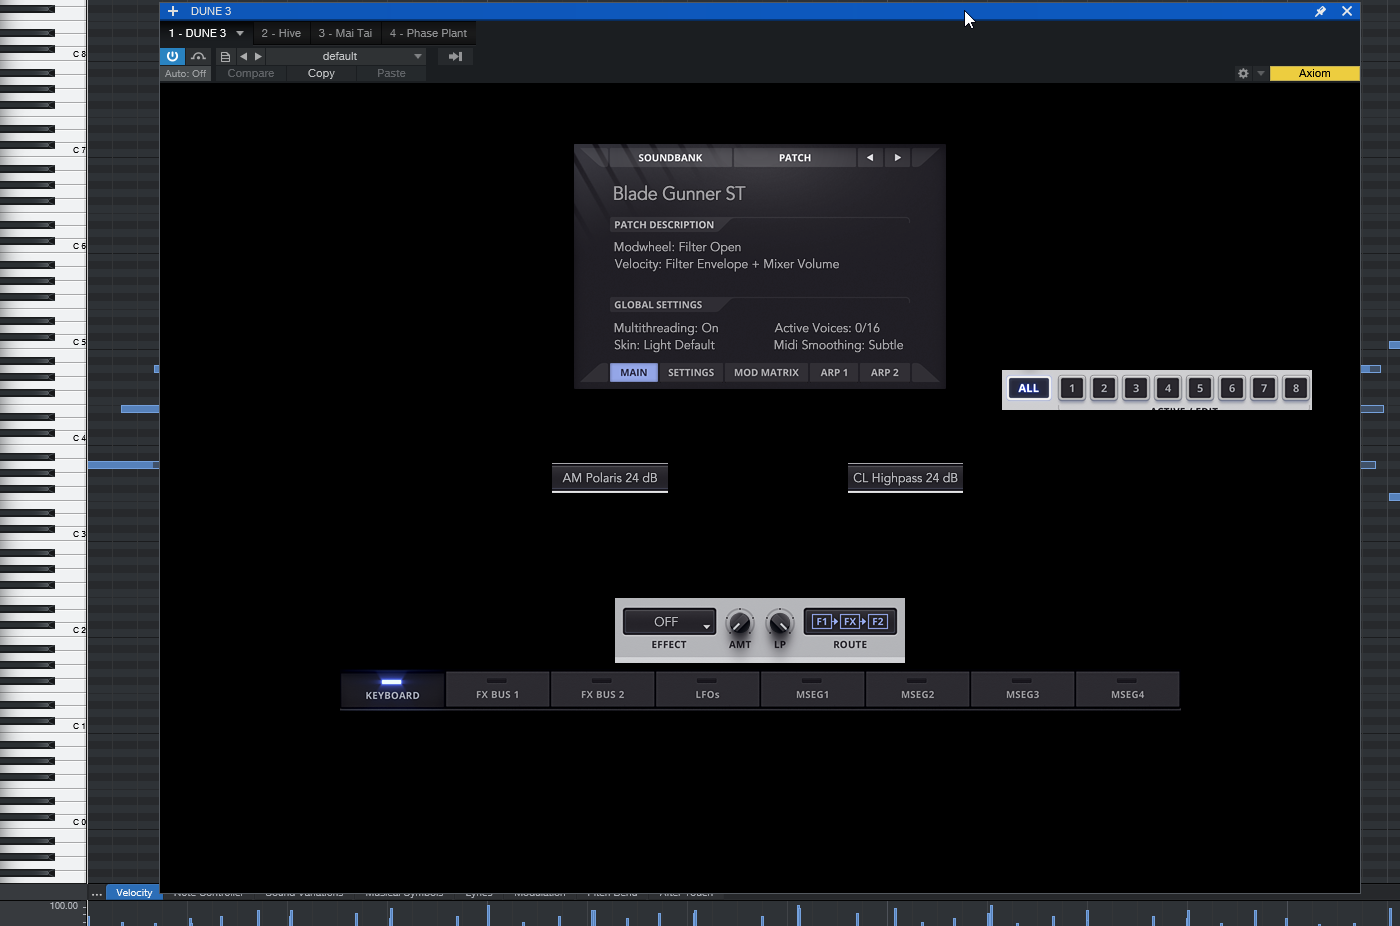Go to next patch in DUNE display
This screenshot has width=1400, height=926.
click(x=897, y=158)
